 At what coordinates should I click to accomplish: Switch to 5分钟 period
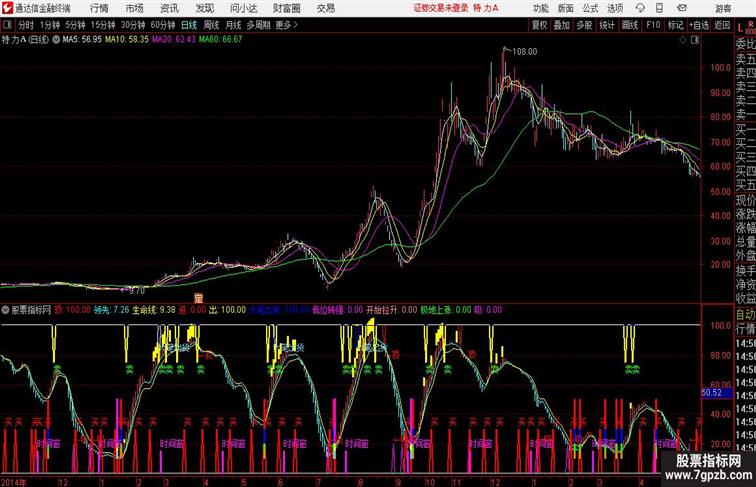pyautogui.click(x=75, y=25)
